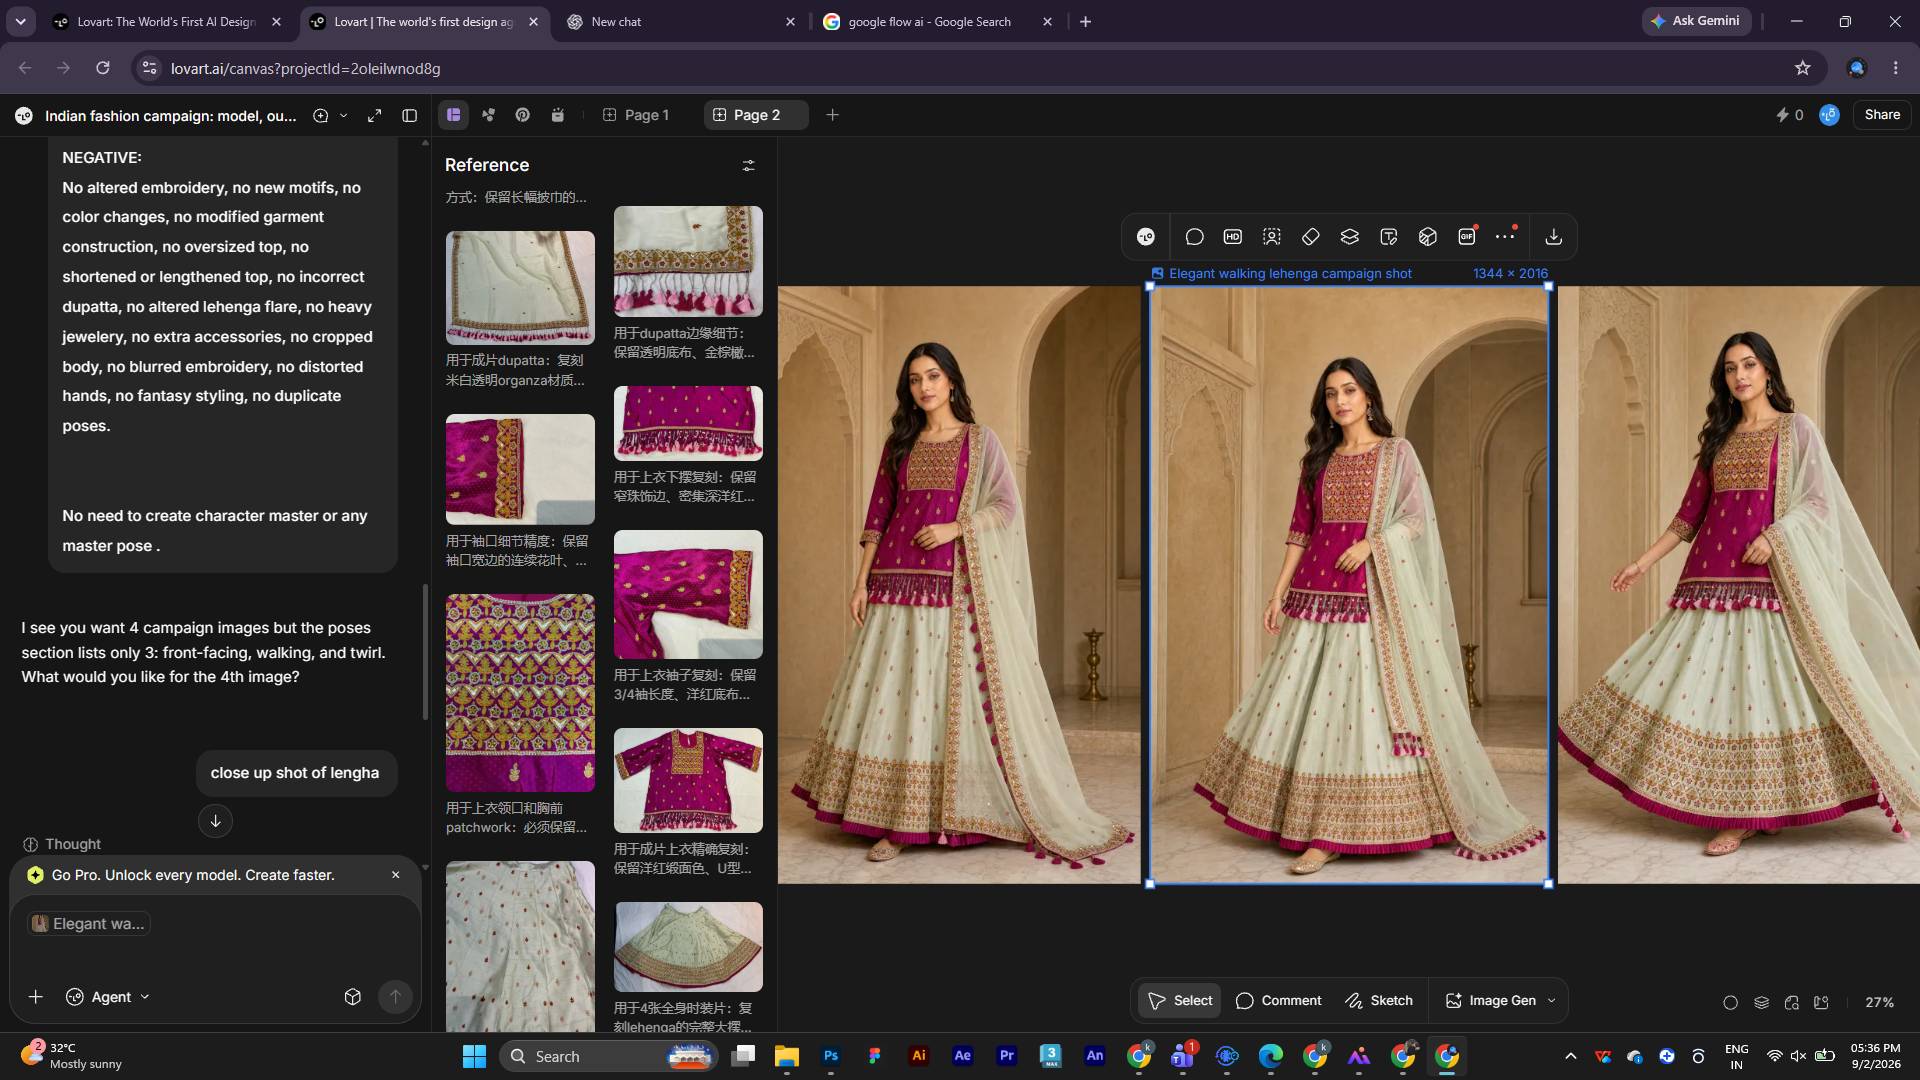1920x1080 pixels.
Task: Click the Share button
Action: (x=1882, y=115)
